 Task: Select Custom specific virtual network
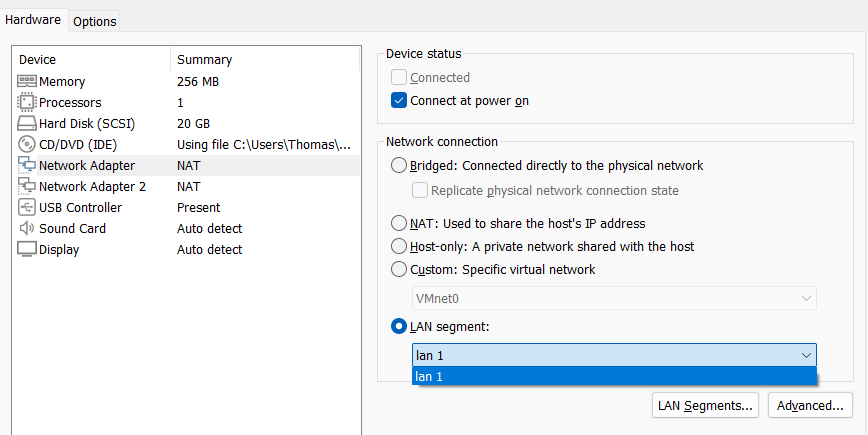[x=399, y=270]
